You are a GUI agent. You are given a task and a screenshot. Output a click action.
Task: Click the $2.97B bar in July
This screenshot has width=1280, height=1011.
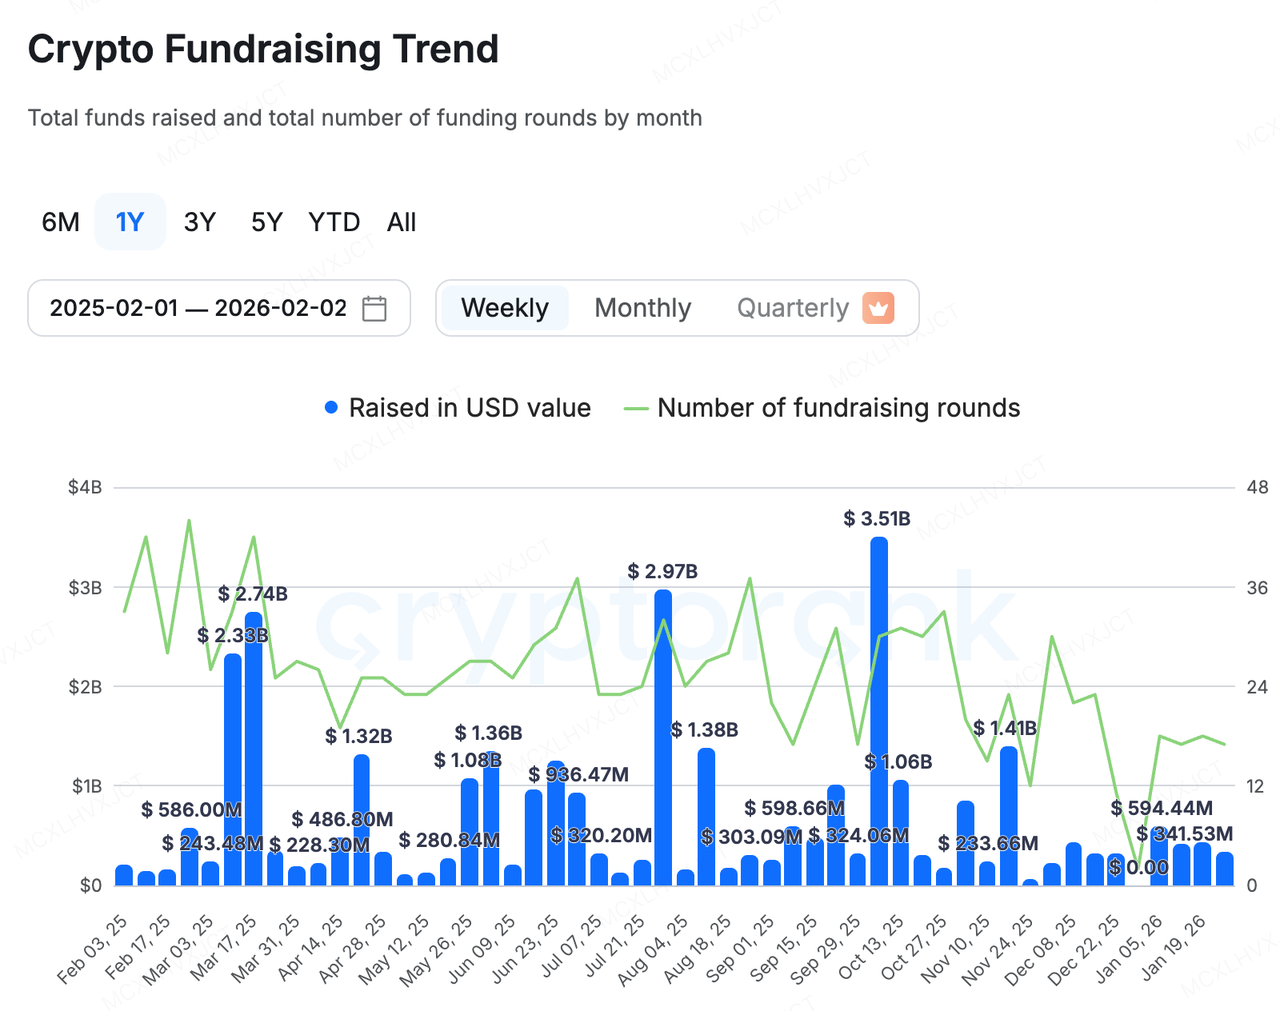coord(663,740)
